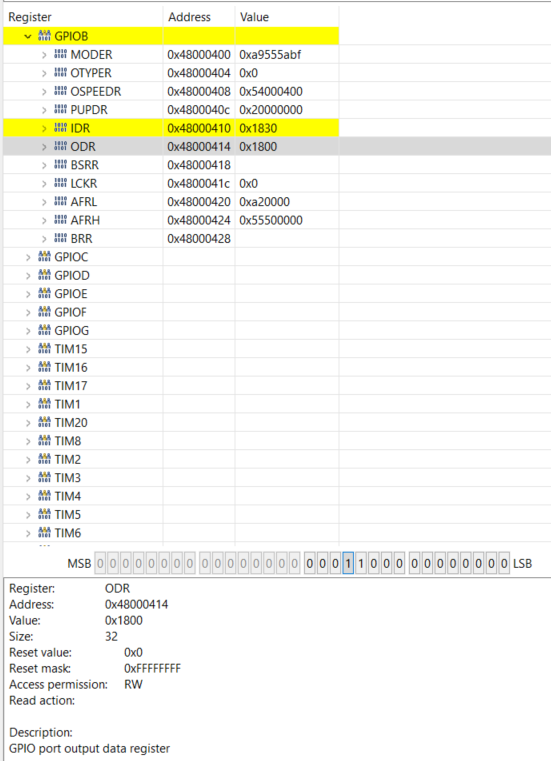This screenshot has width=551, height=761.
Task: Click the Address column header
Action: pyautogui.click(x=189, y=17)
